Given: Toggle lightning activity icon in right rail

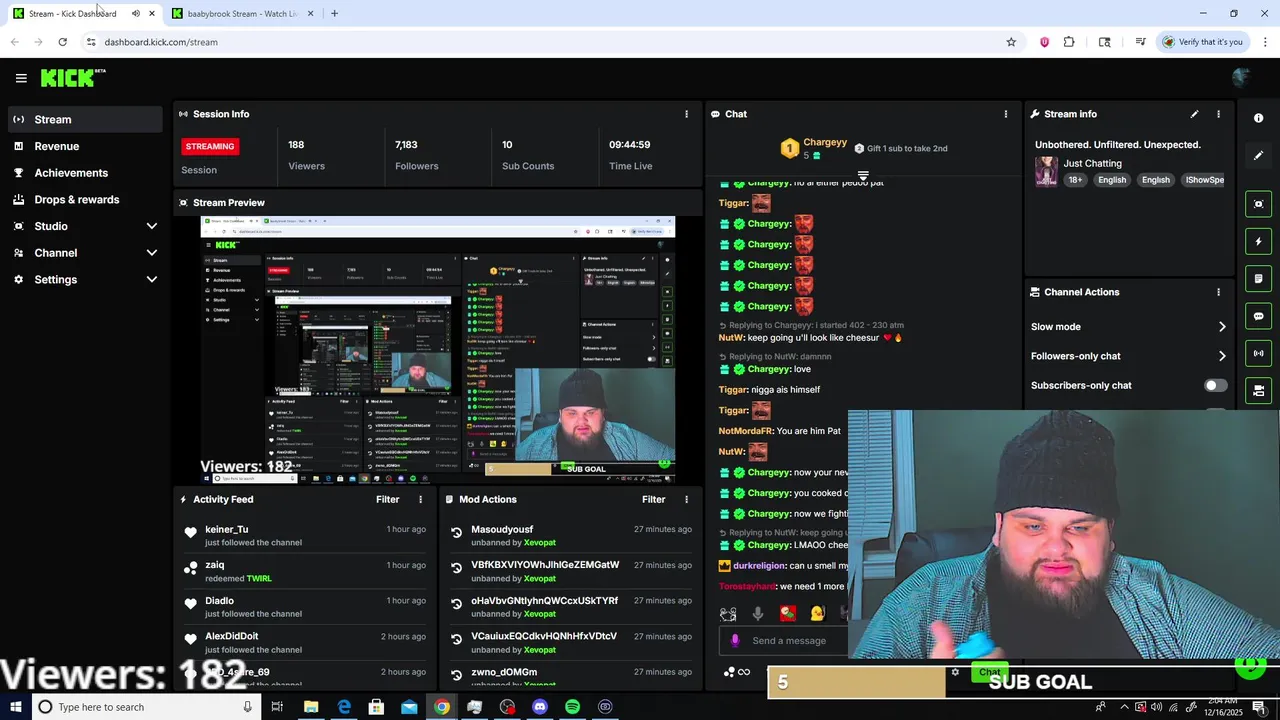Looking at the screenshot, I should coord(1259,241).
